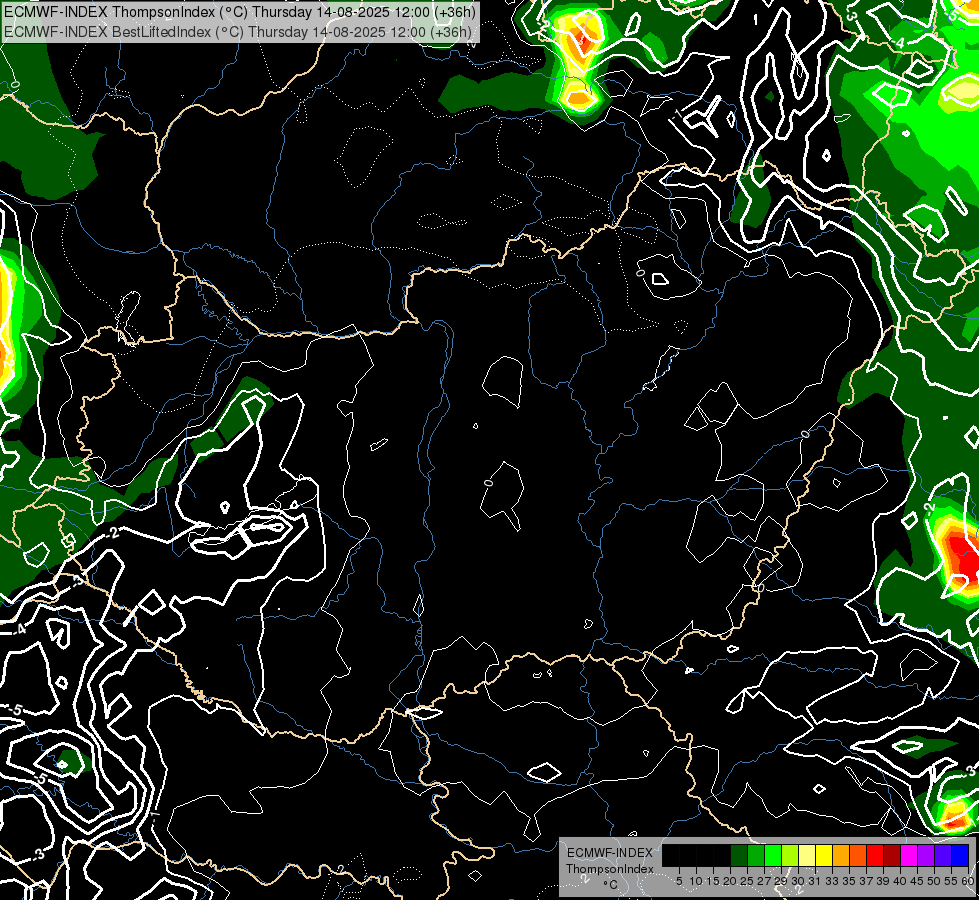Click the purple 45-50 legend swatch
979x900 pixels.
[926, 855]
